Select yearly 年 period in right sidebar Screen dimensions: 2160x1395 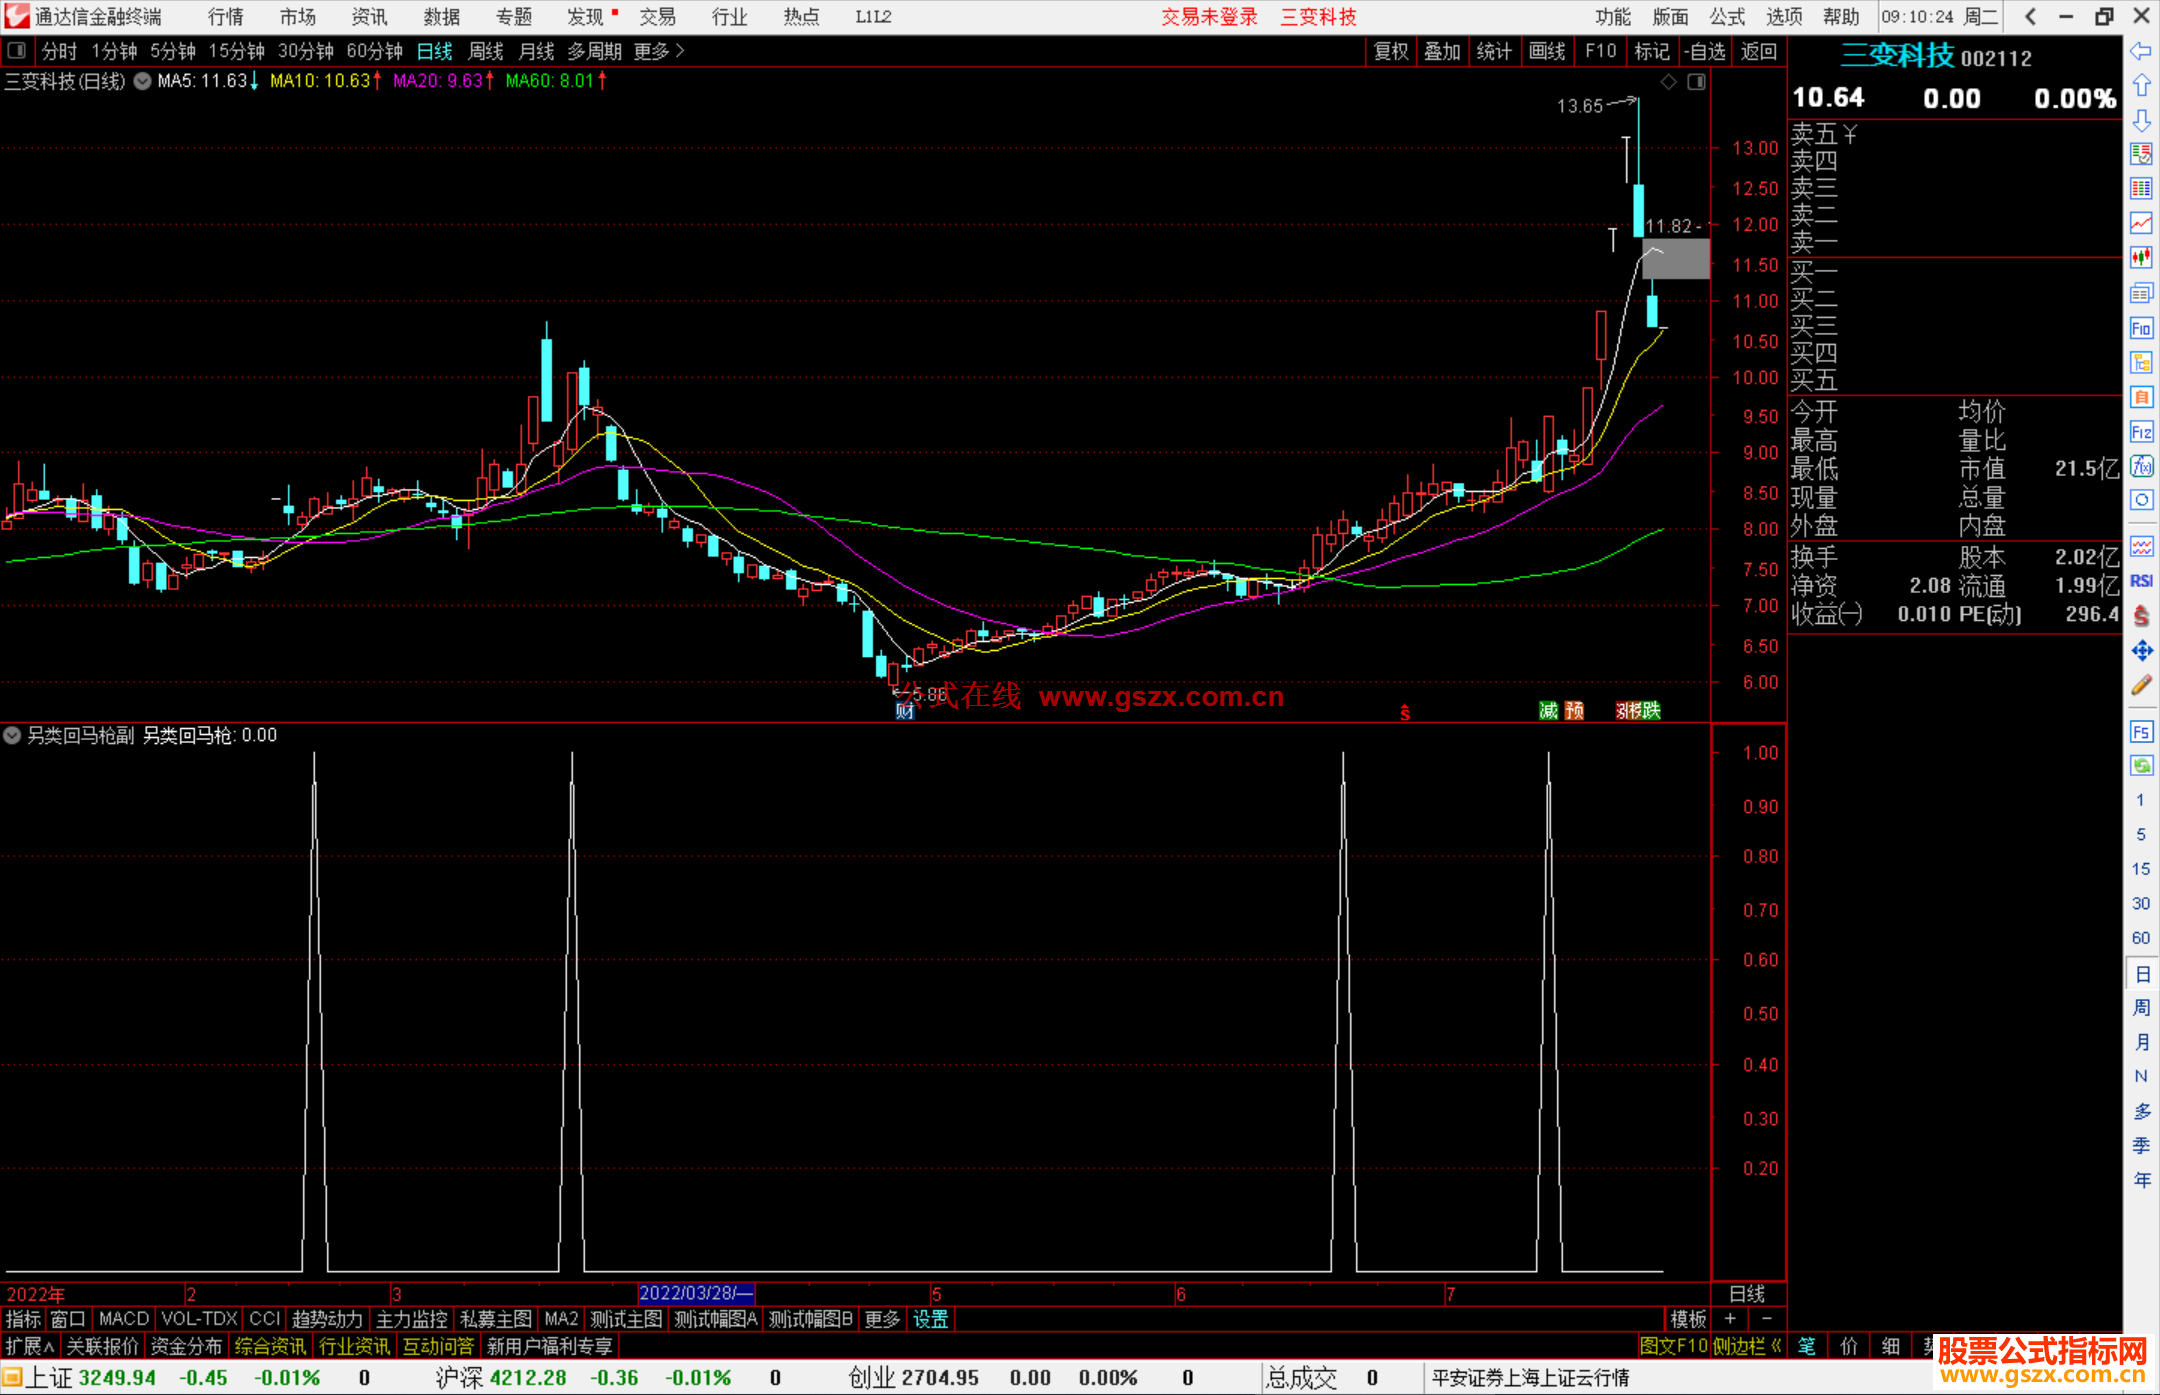pyautogui.click(x=2141, y=1180)
